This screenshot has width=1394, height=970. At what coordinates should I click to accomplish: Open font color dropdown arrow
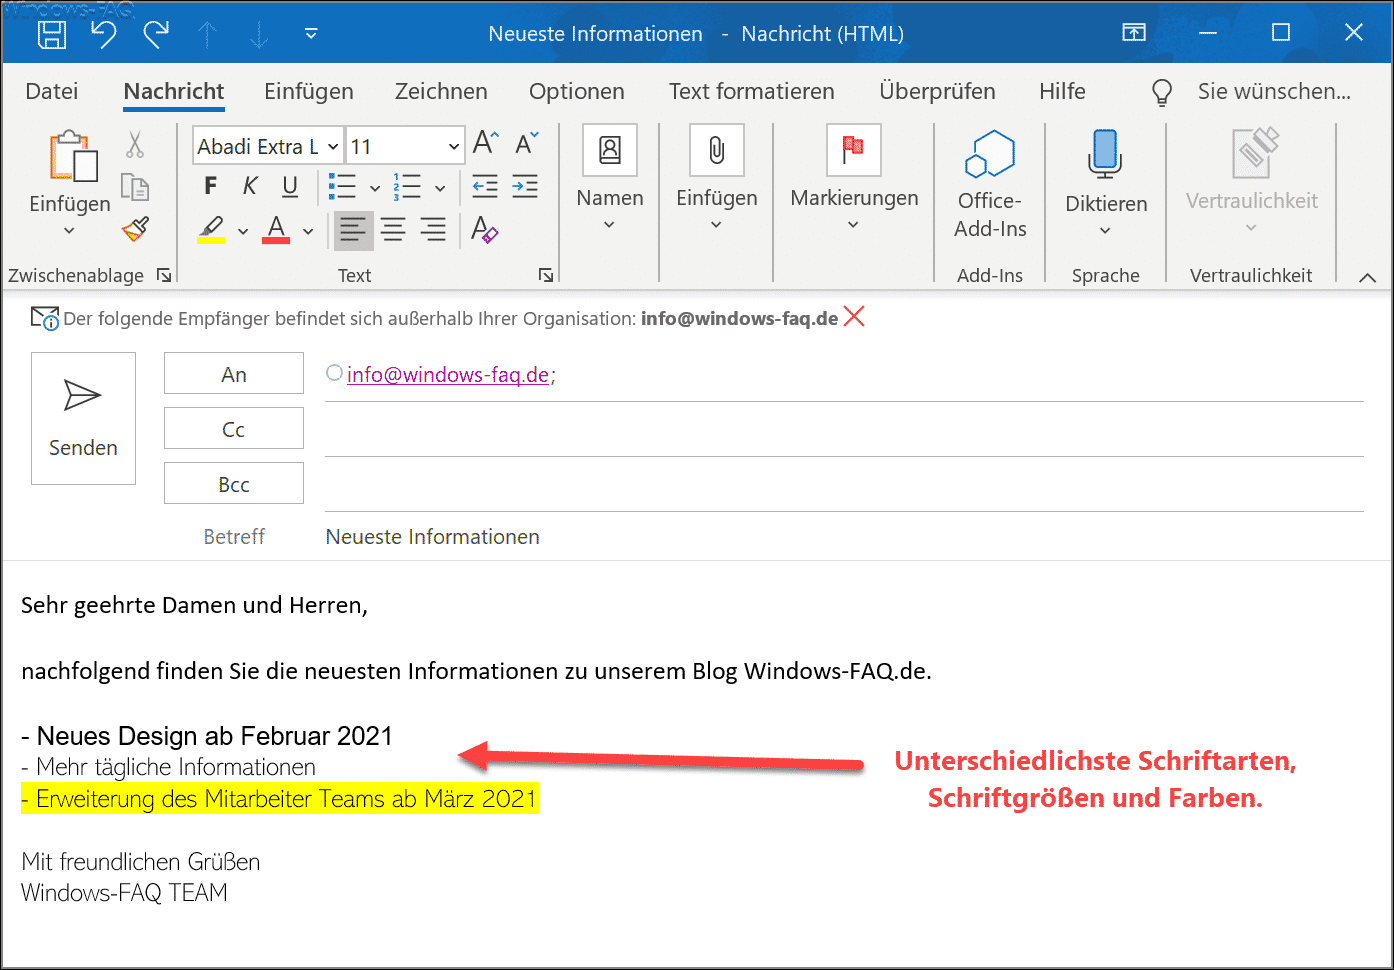pyautogui.click(x=308, y=231)
